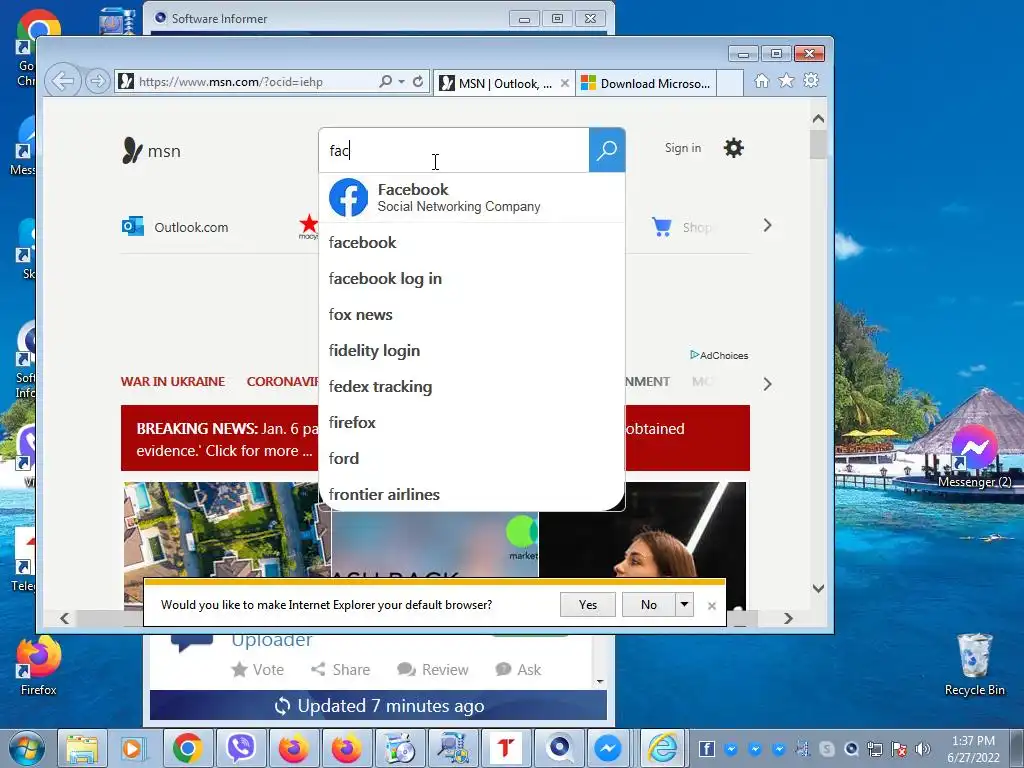Viewport: 1024px width, 768px height.
Task: Show more MSN shortcuts with right chevron
Action: [767, 226]
